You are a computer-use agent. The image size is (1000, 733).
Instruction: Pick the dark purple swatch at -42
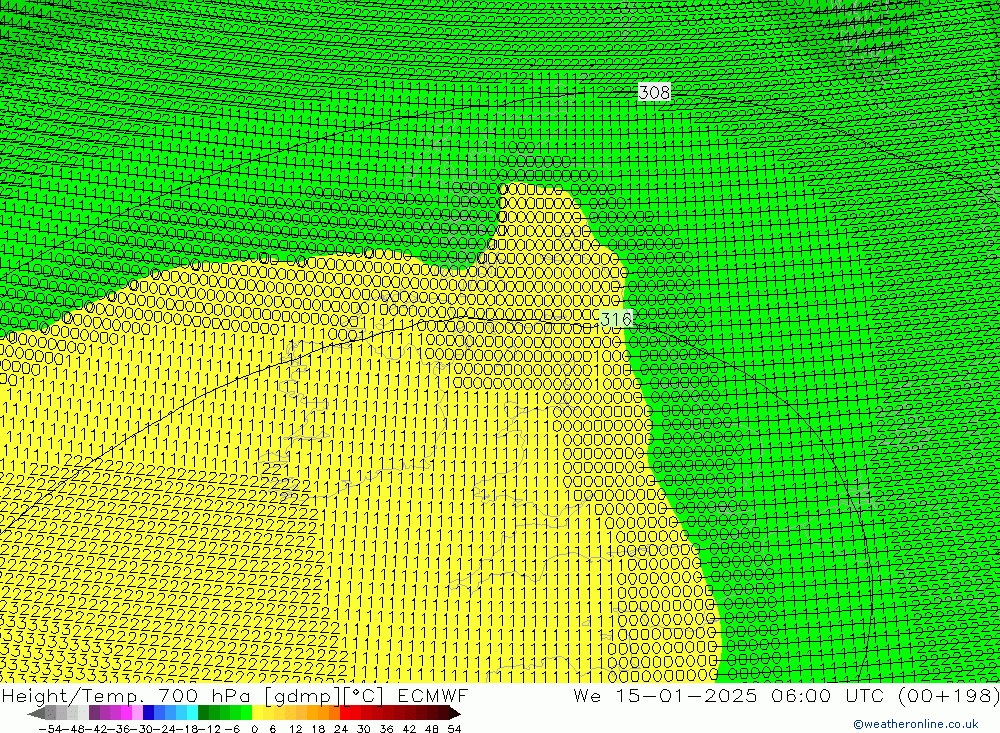[94, 713]
